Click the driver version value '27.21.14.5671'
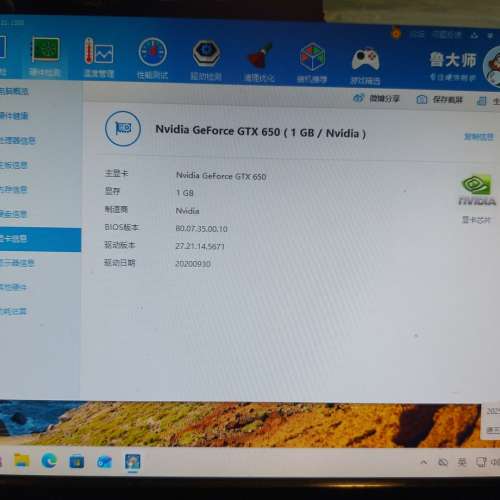The height and width of the screenshot is (500, 500). [x=200, y=246]
